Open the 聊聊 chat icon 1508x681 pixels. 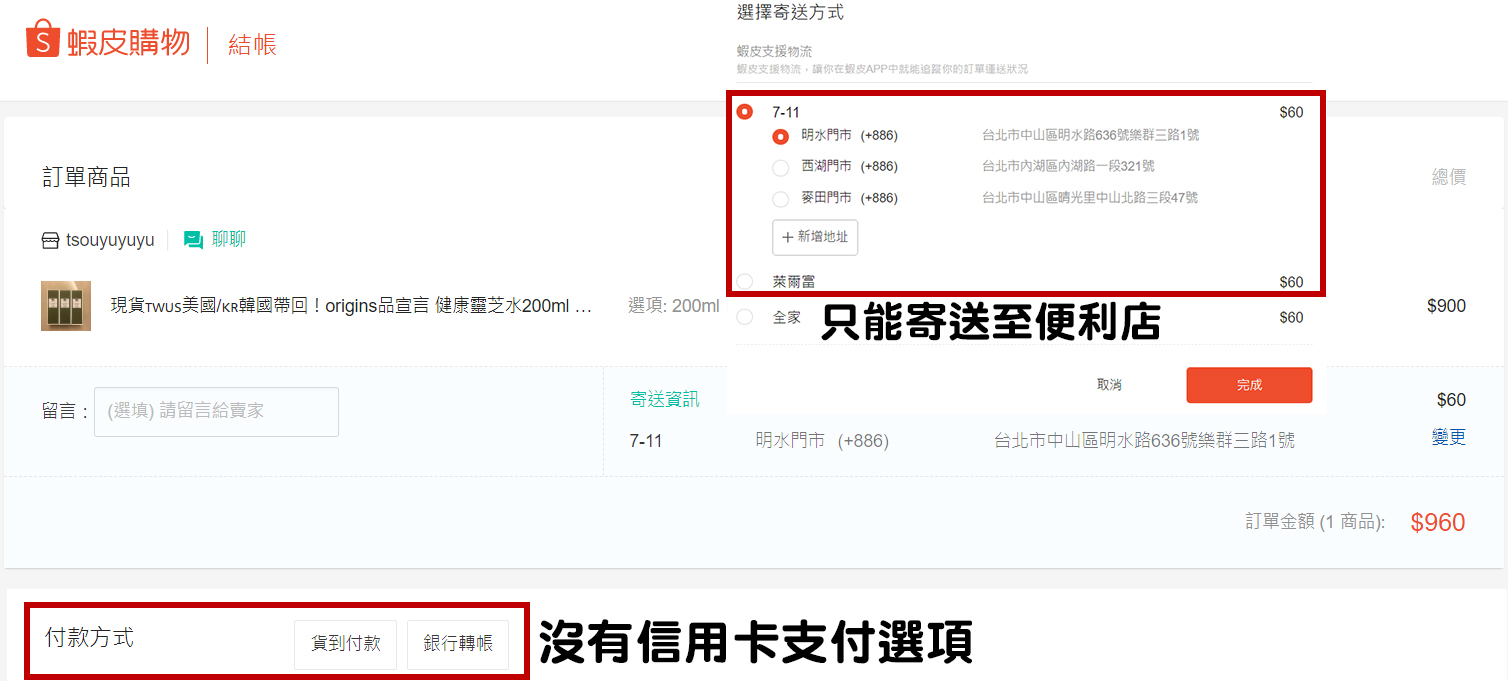coord(194,240)
